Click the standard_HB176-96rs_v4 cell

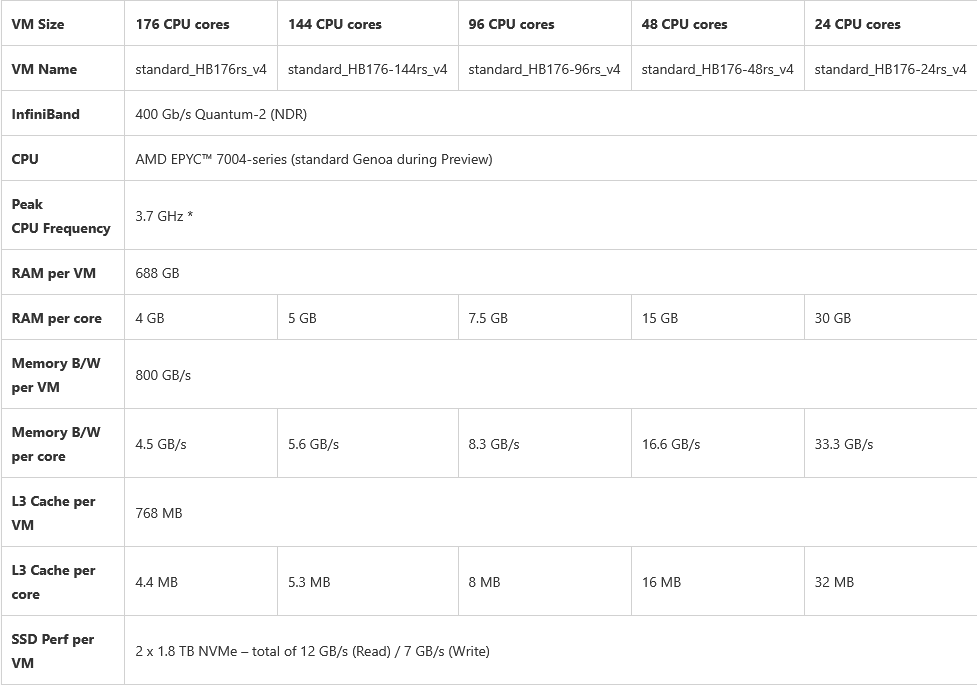point(544,69)
